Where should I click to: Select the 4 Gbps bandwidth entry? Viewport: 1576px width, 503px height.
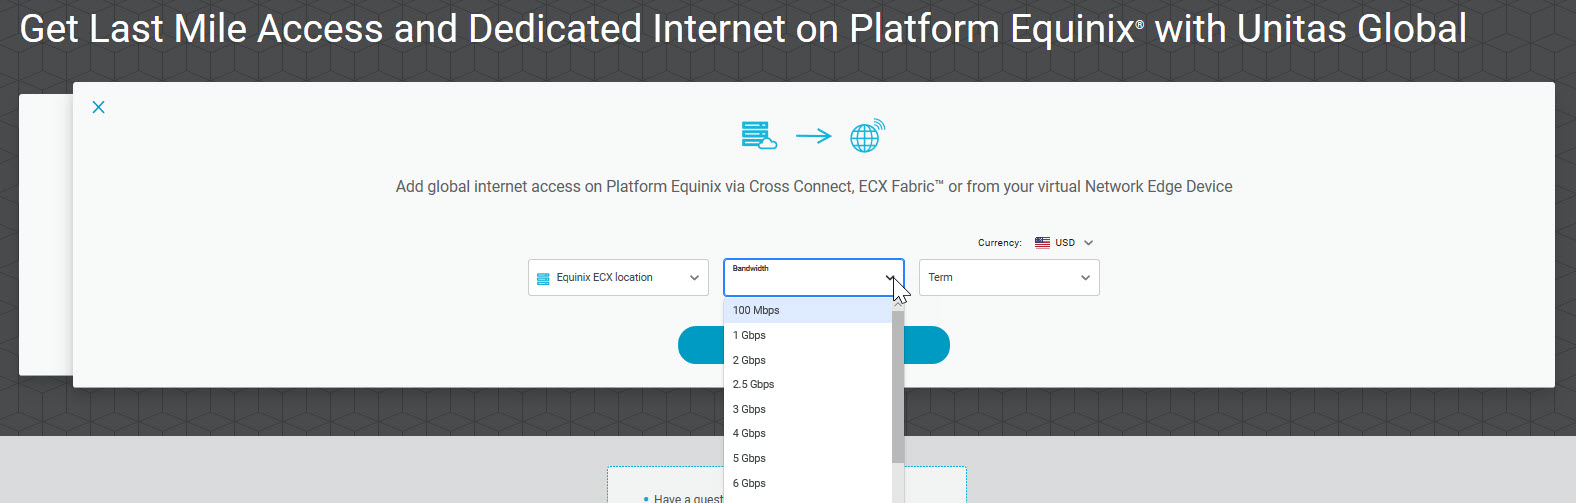(x=808, y=434)
